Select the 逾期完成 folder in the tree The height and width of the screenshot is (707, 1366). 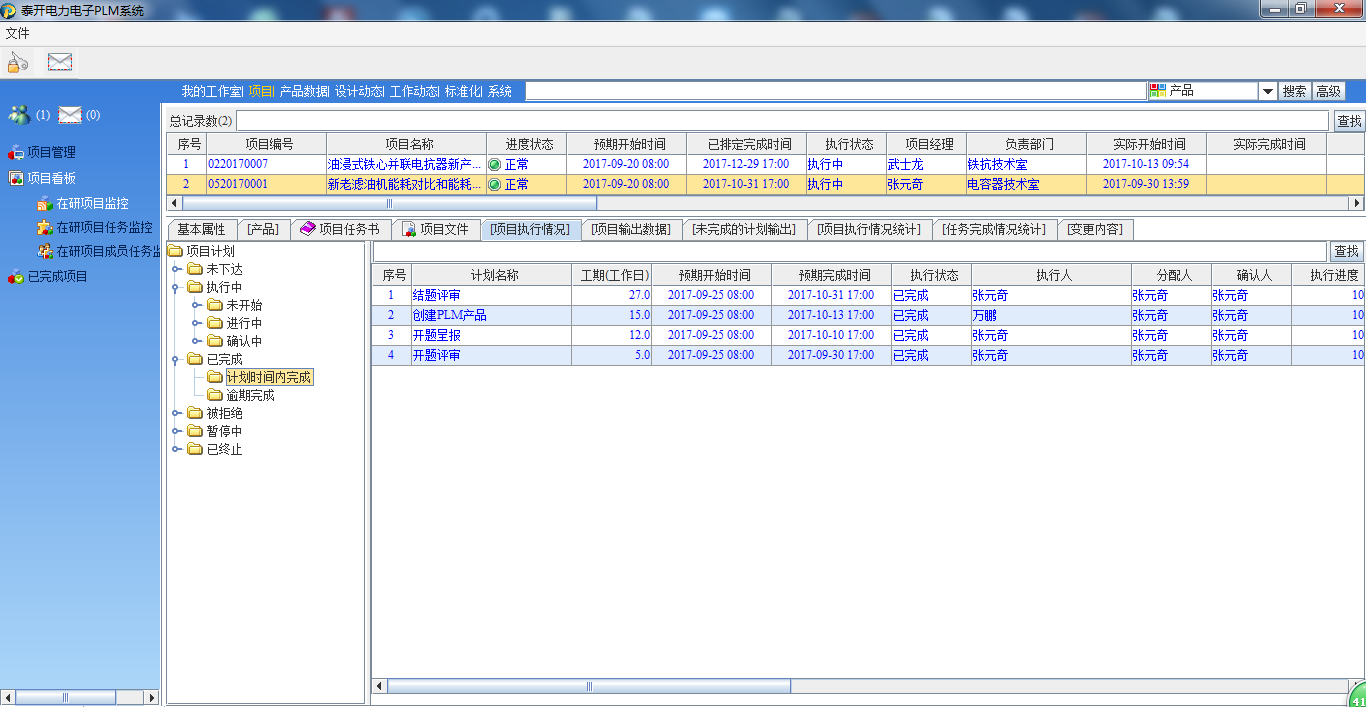(x=250, y=395)
